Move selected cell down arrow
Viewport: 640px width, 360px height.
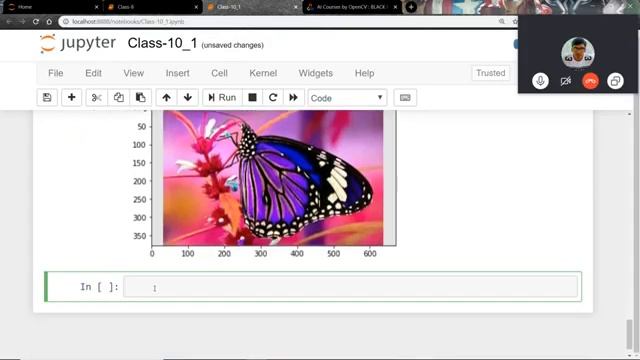tap(188, 98)
